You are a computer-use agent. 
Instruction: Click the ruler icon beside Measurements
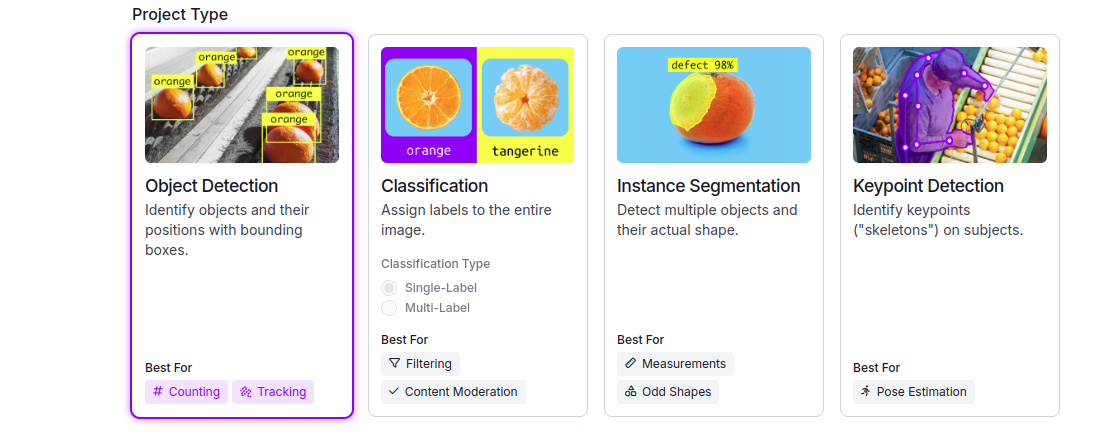pyautogui.click(x=630, y=364)
